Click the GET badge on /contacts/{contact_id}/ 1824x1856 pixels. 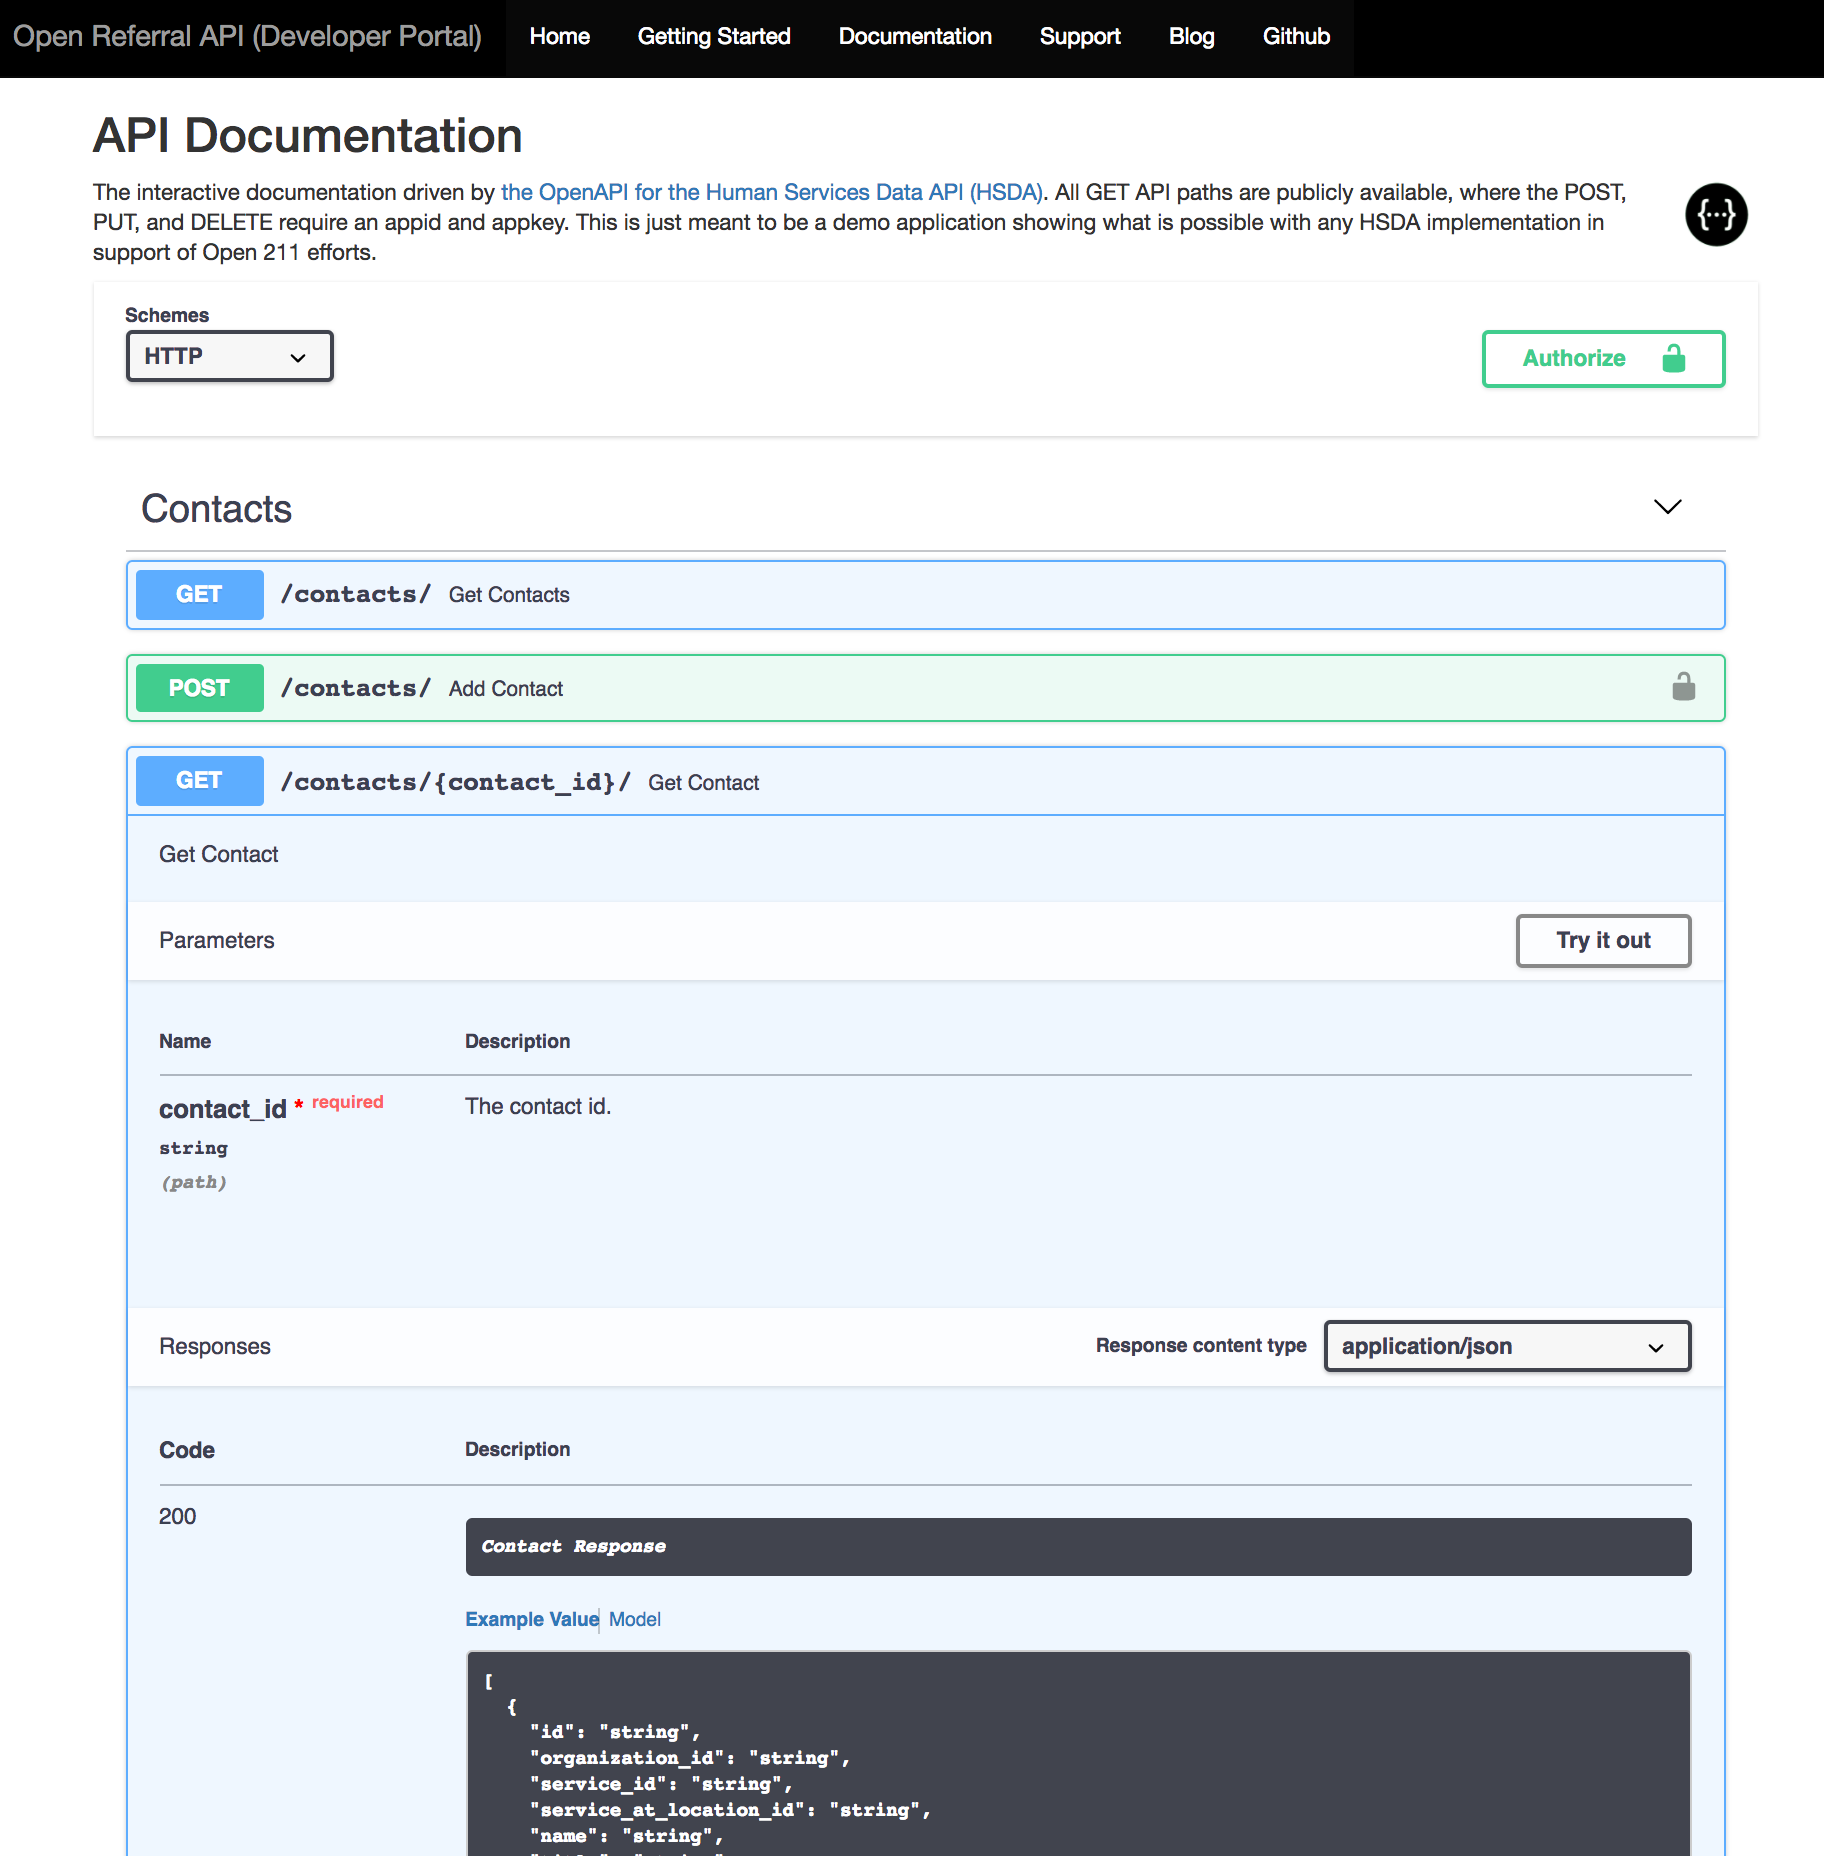tap(199, 780)
